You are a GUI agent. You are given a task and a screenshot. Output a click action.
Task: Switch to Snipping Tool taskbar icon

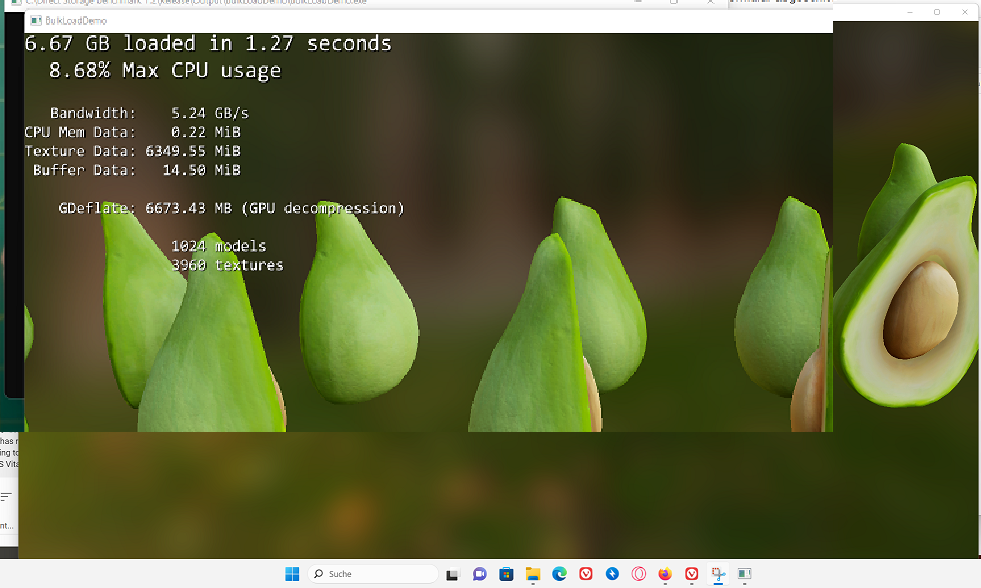(x=718, y=574)
